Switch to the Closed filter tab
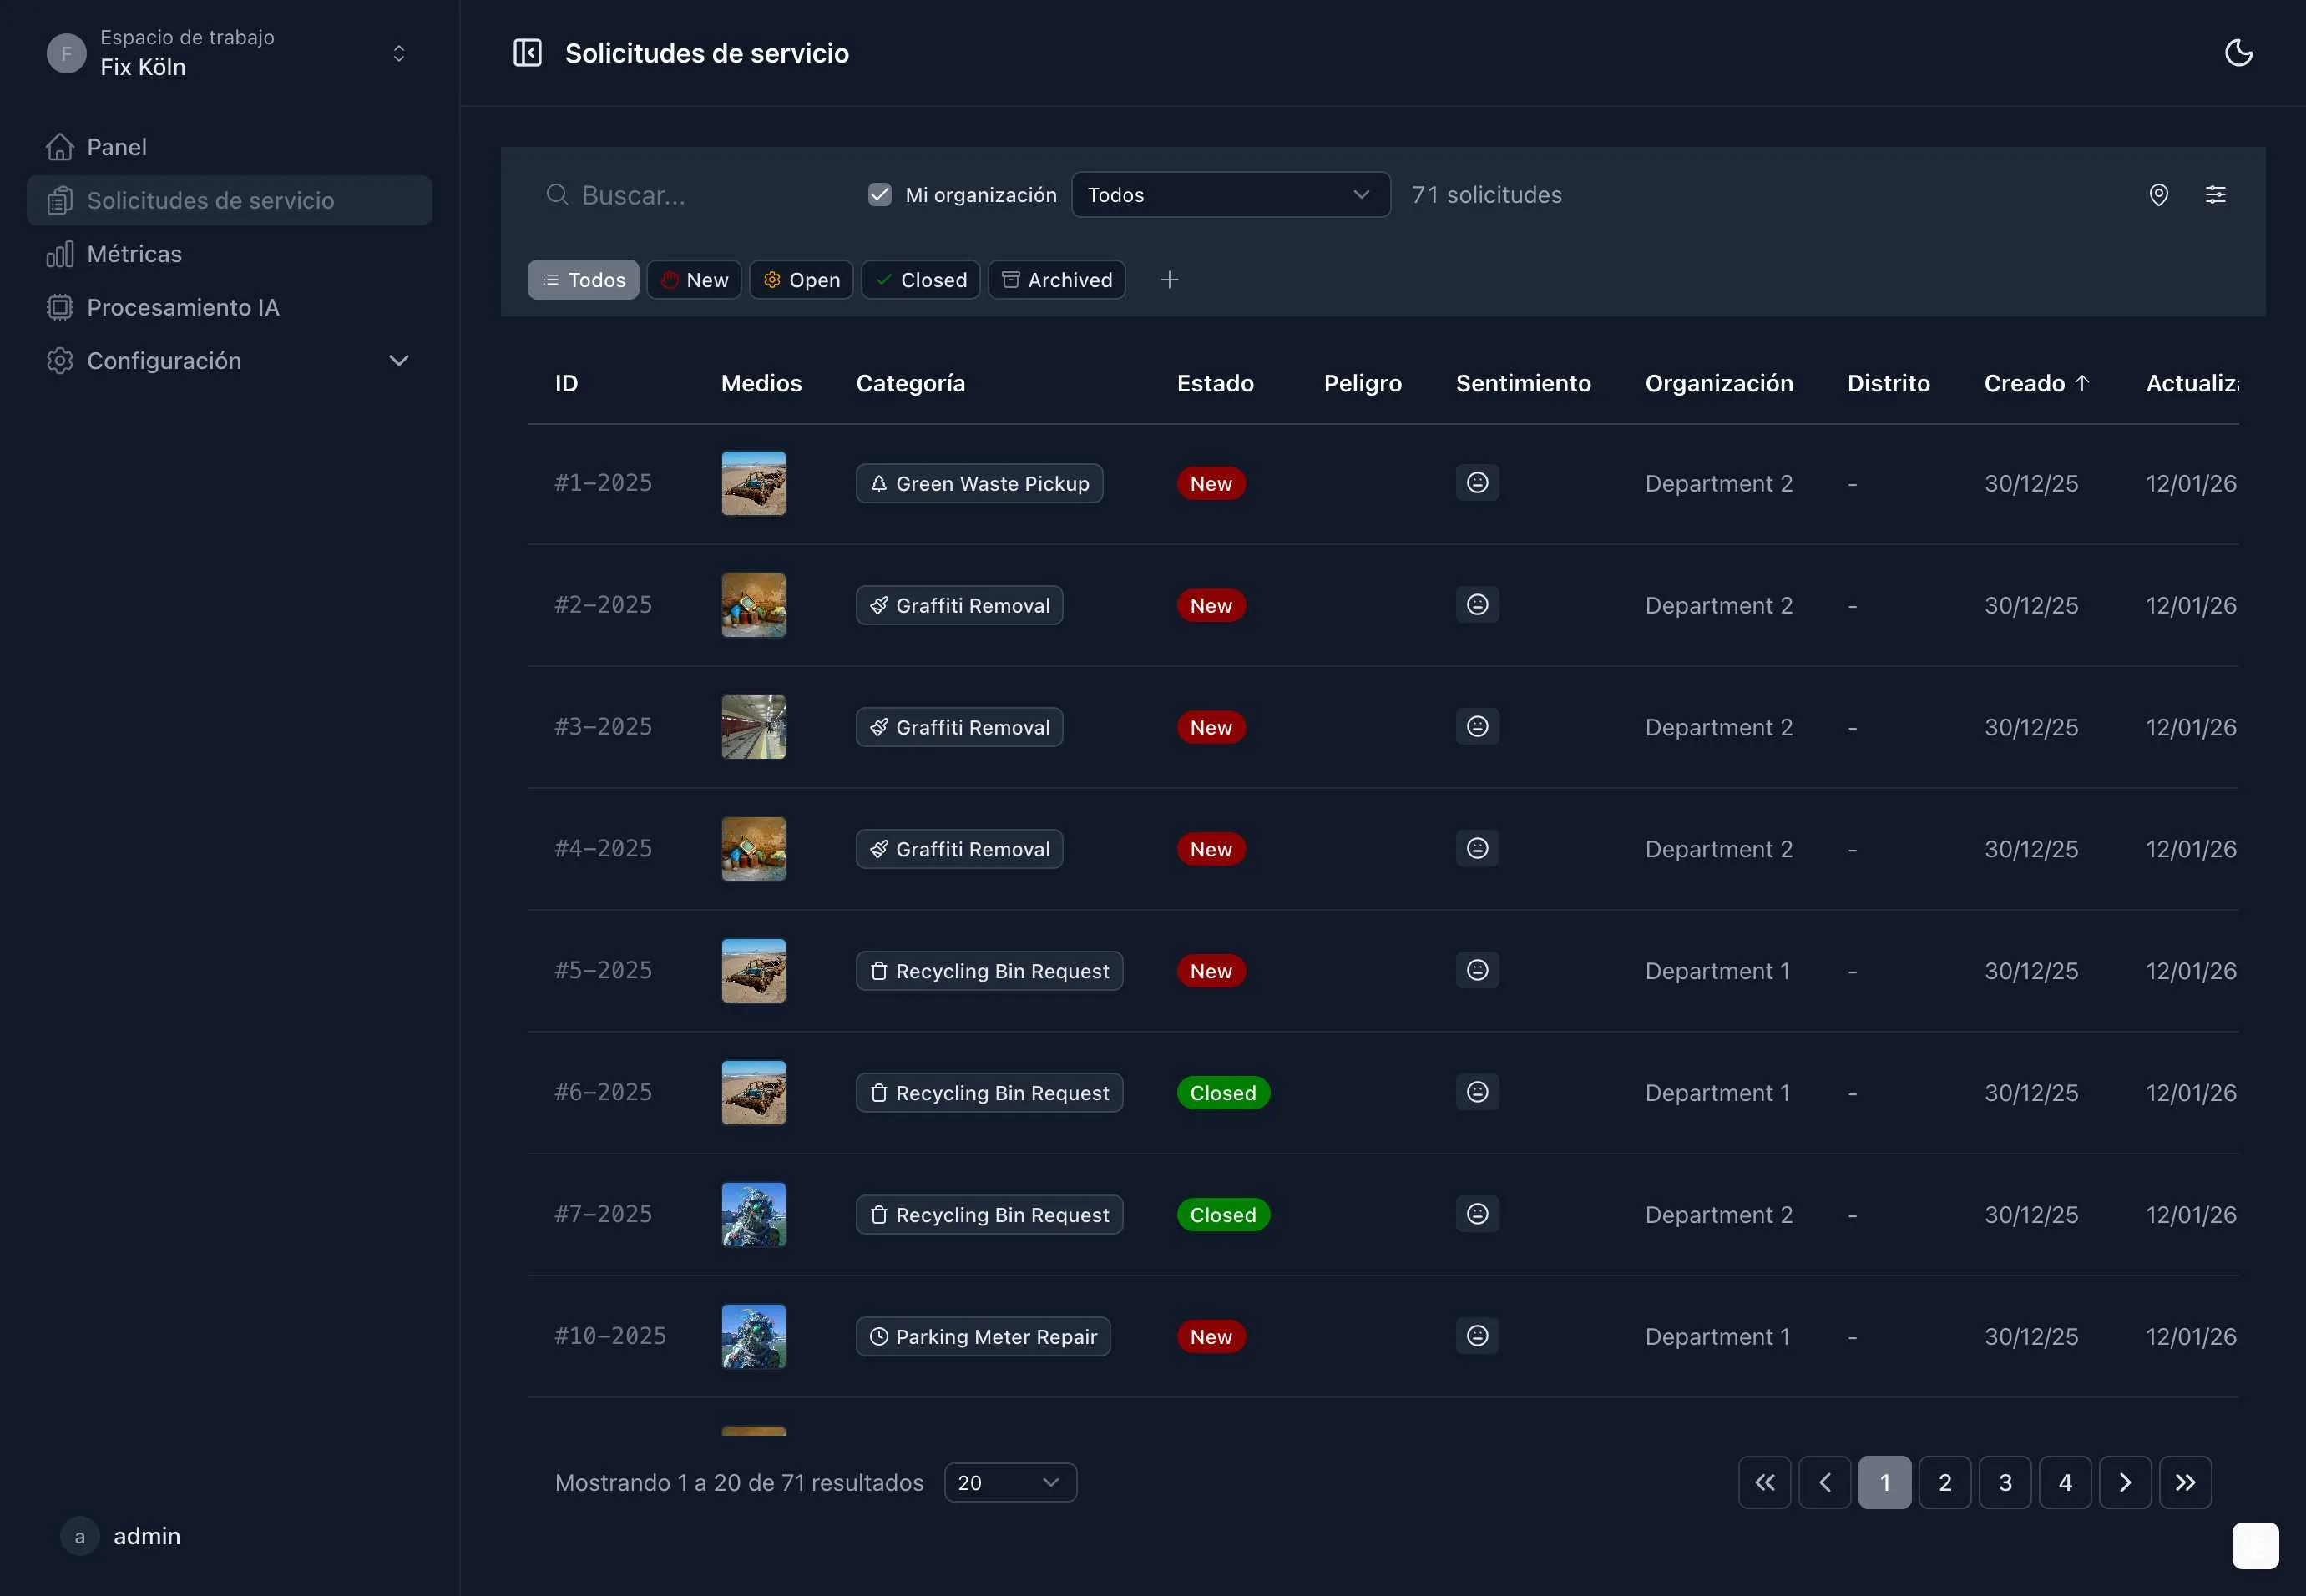Image resolution: width=2306 pixels, height=1596 pixels. click(x=919, y=279)
